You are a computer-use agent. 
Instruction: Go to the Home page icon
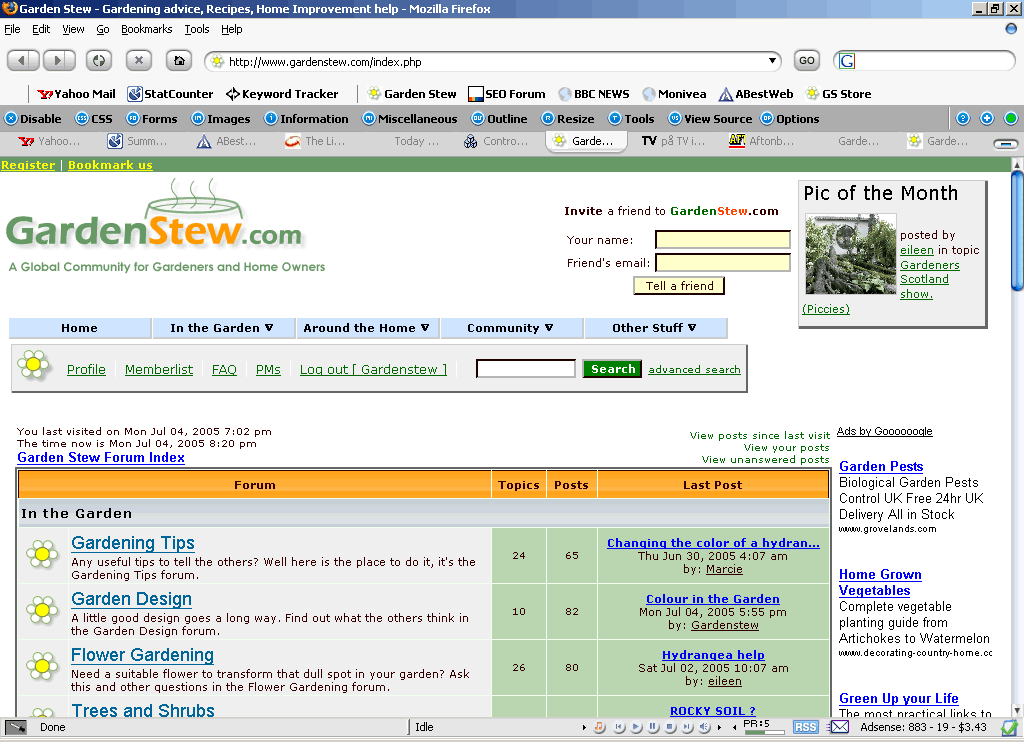(x=179, y=61)
